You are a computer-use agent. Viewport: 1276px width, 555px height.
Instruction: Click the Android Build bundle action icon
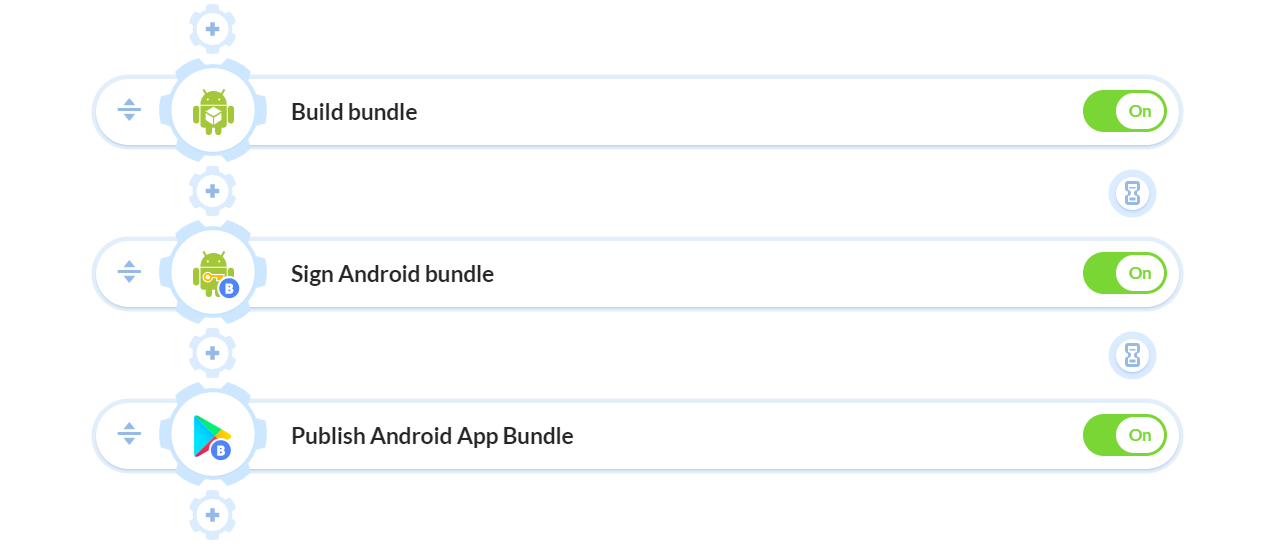point(213,111)
